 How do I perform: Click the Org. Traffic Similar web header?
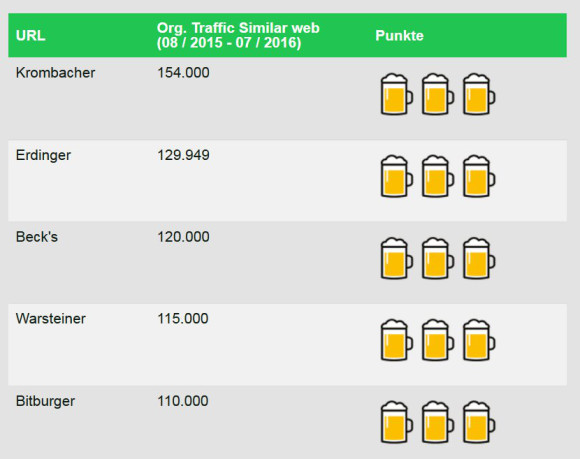pyautogui.click(x=238, y=36)
